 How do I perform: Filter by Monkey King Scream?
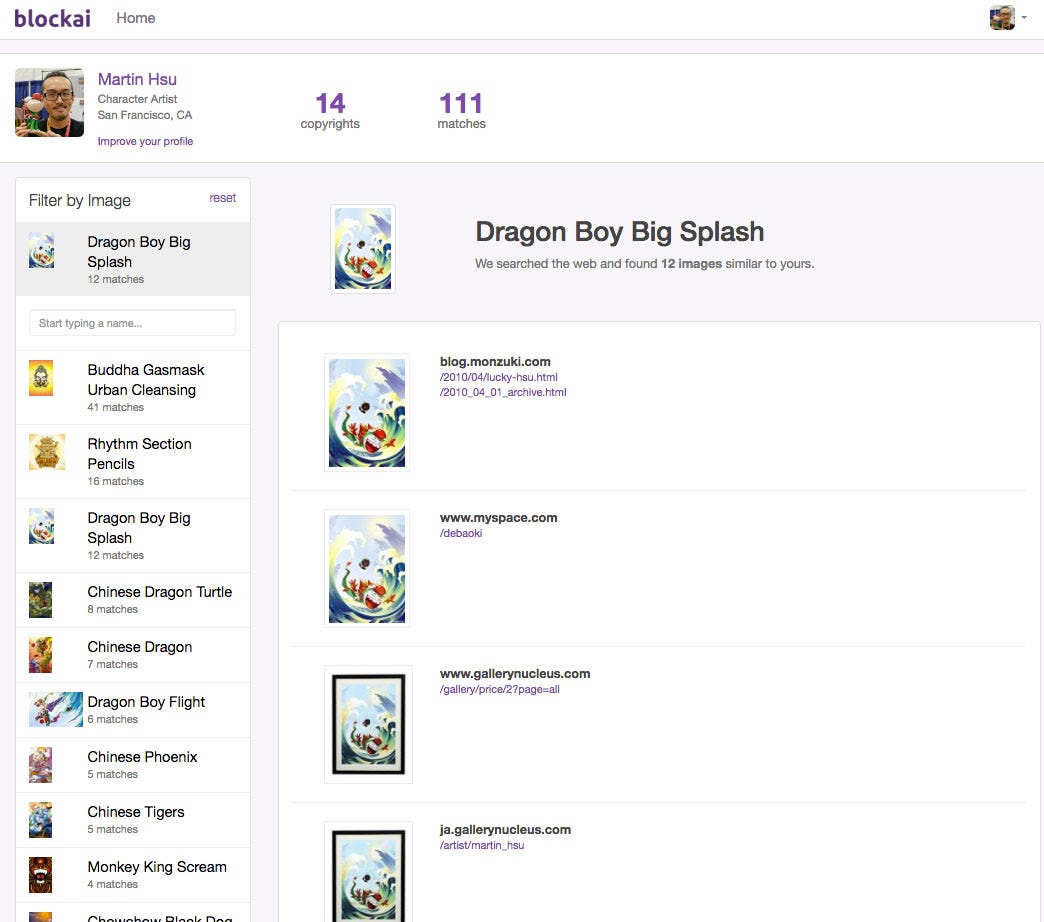pyautogui.click(x=133, y=875)
